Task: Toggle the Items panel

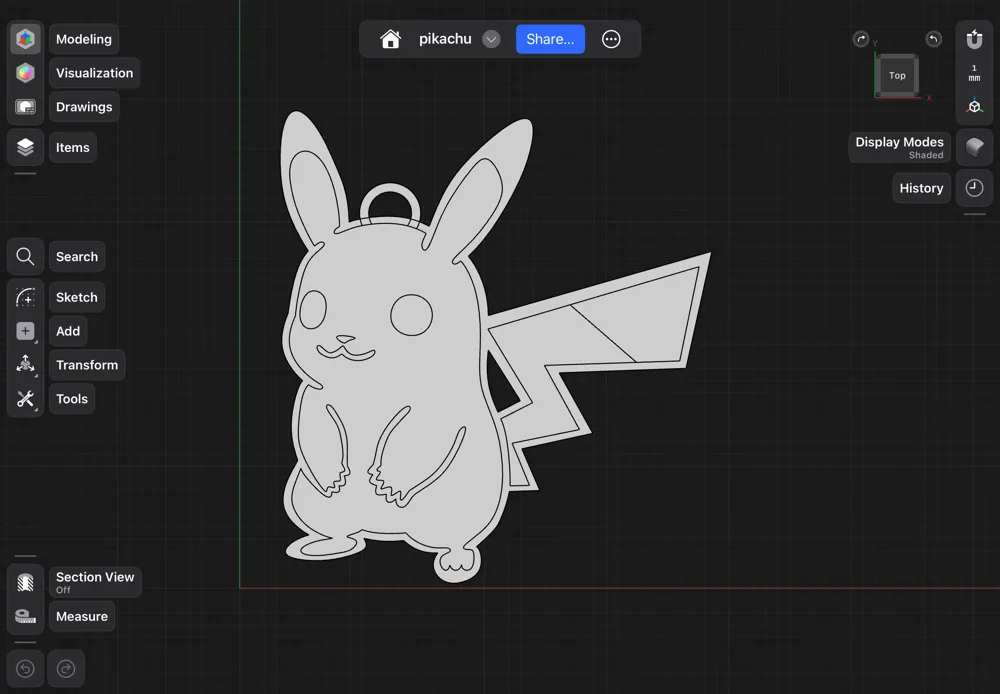Action: coord(25,146)
